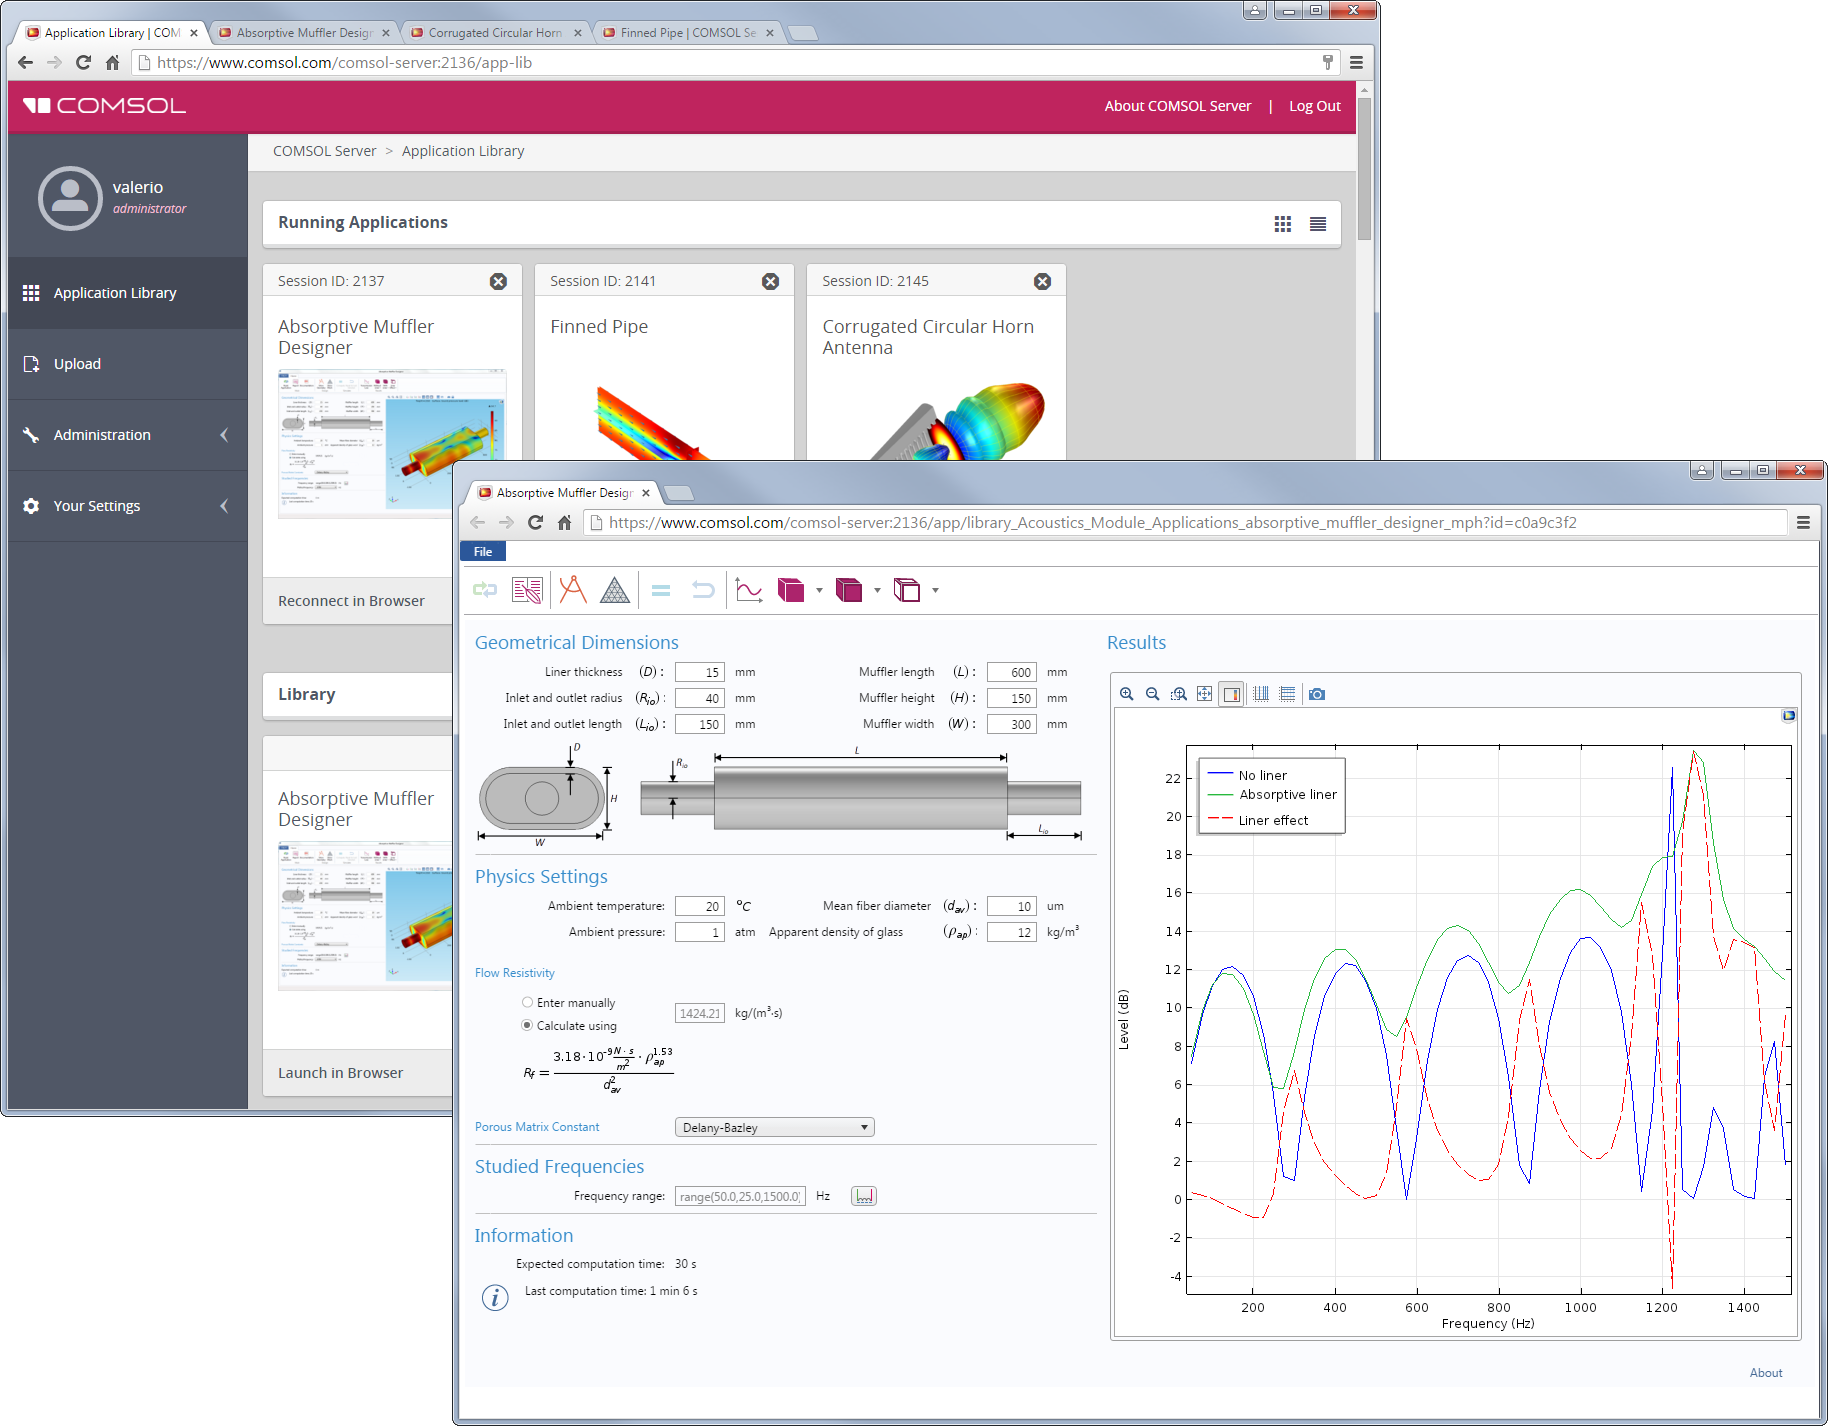Switch to the Corrugated Circular Horn browser tab

click(x=495, y=33)
